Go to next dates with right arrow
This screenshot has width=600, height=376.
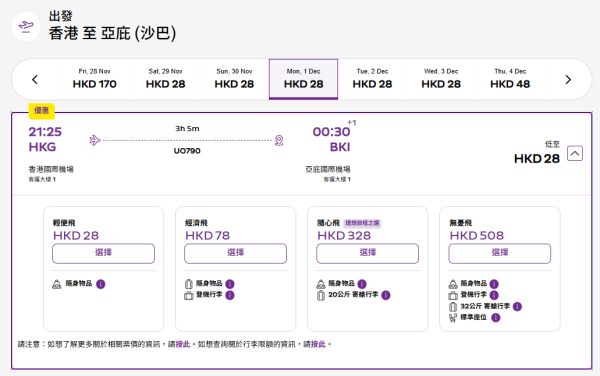click(x=568, y=80)
